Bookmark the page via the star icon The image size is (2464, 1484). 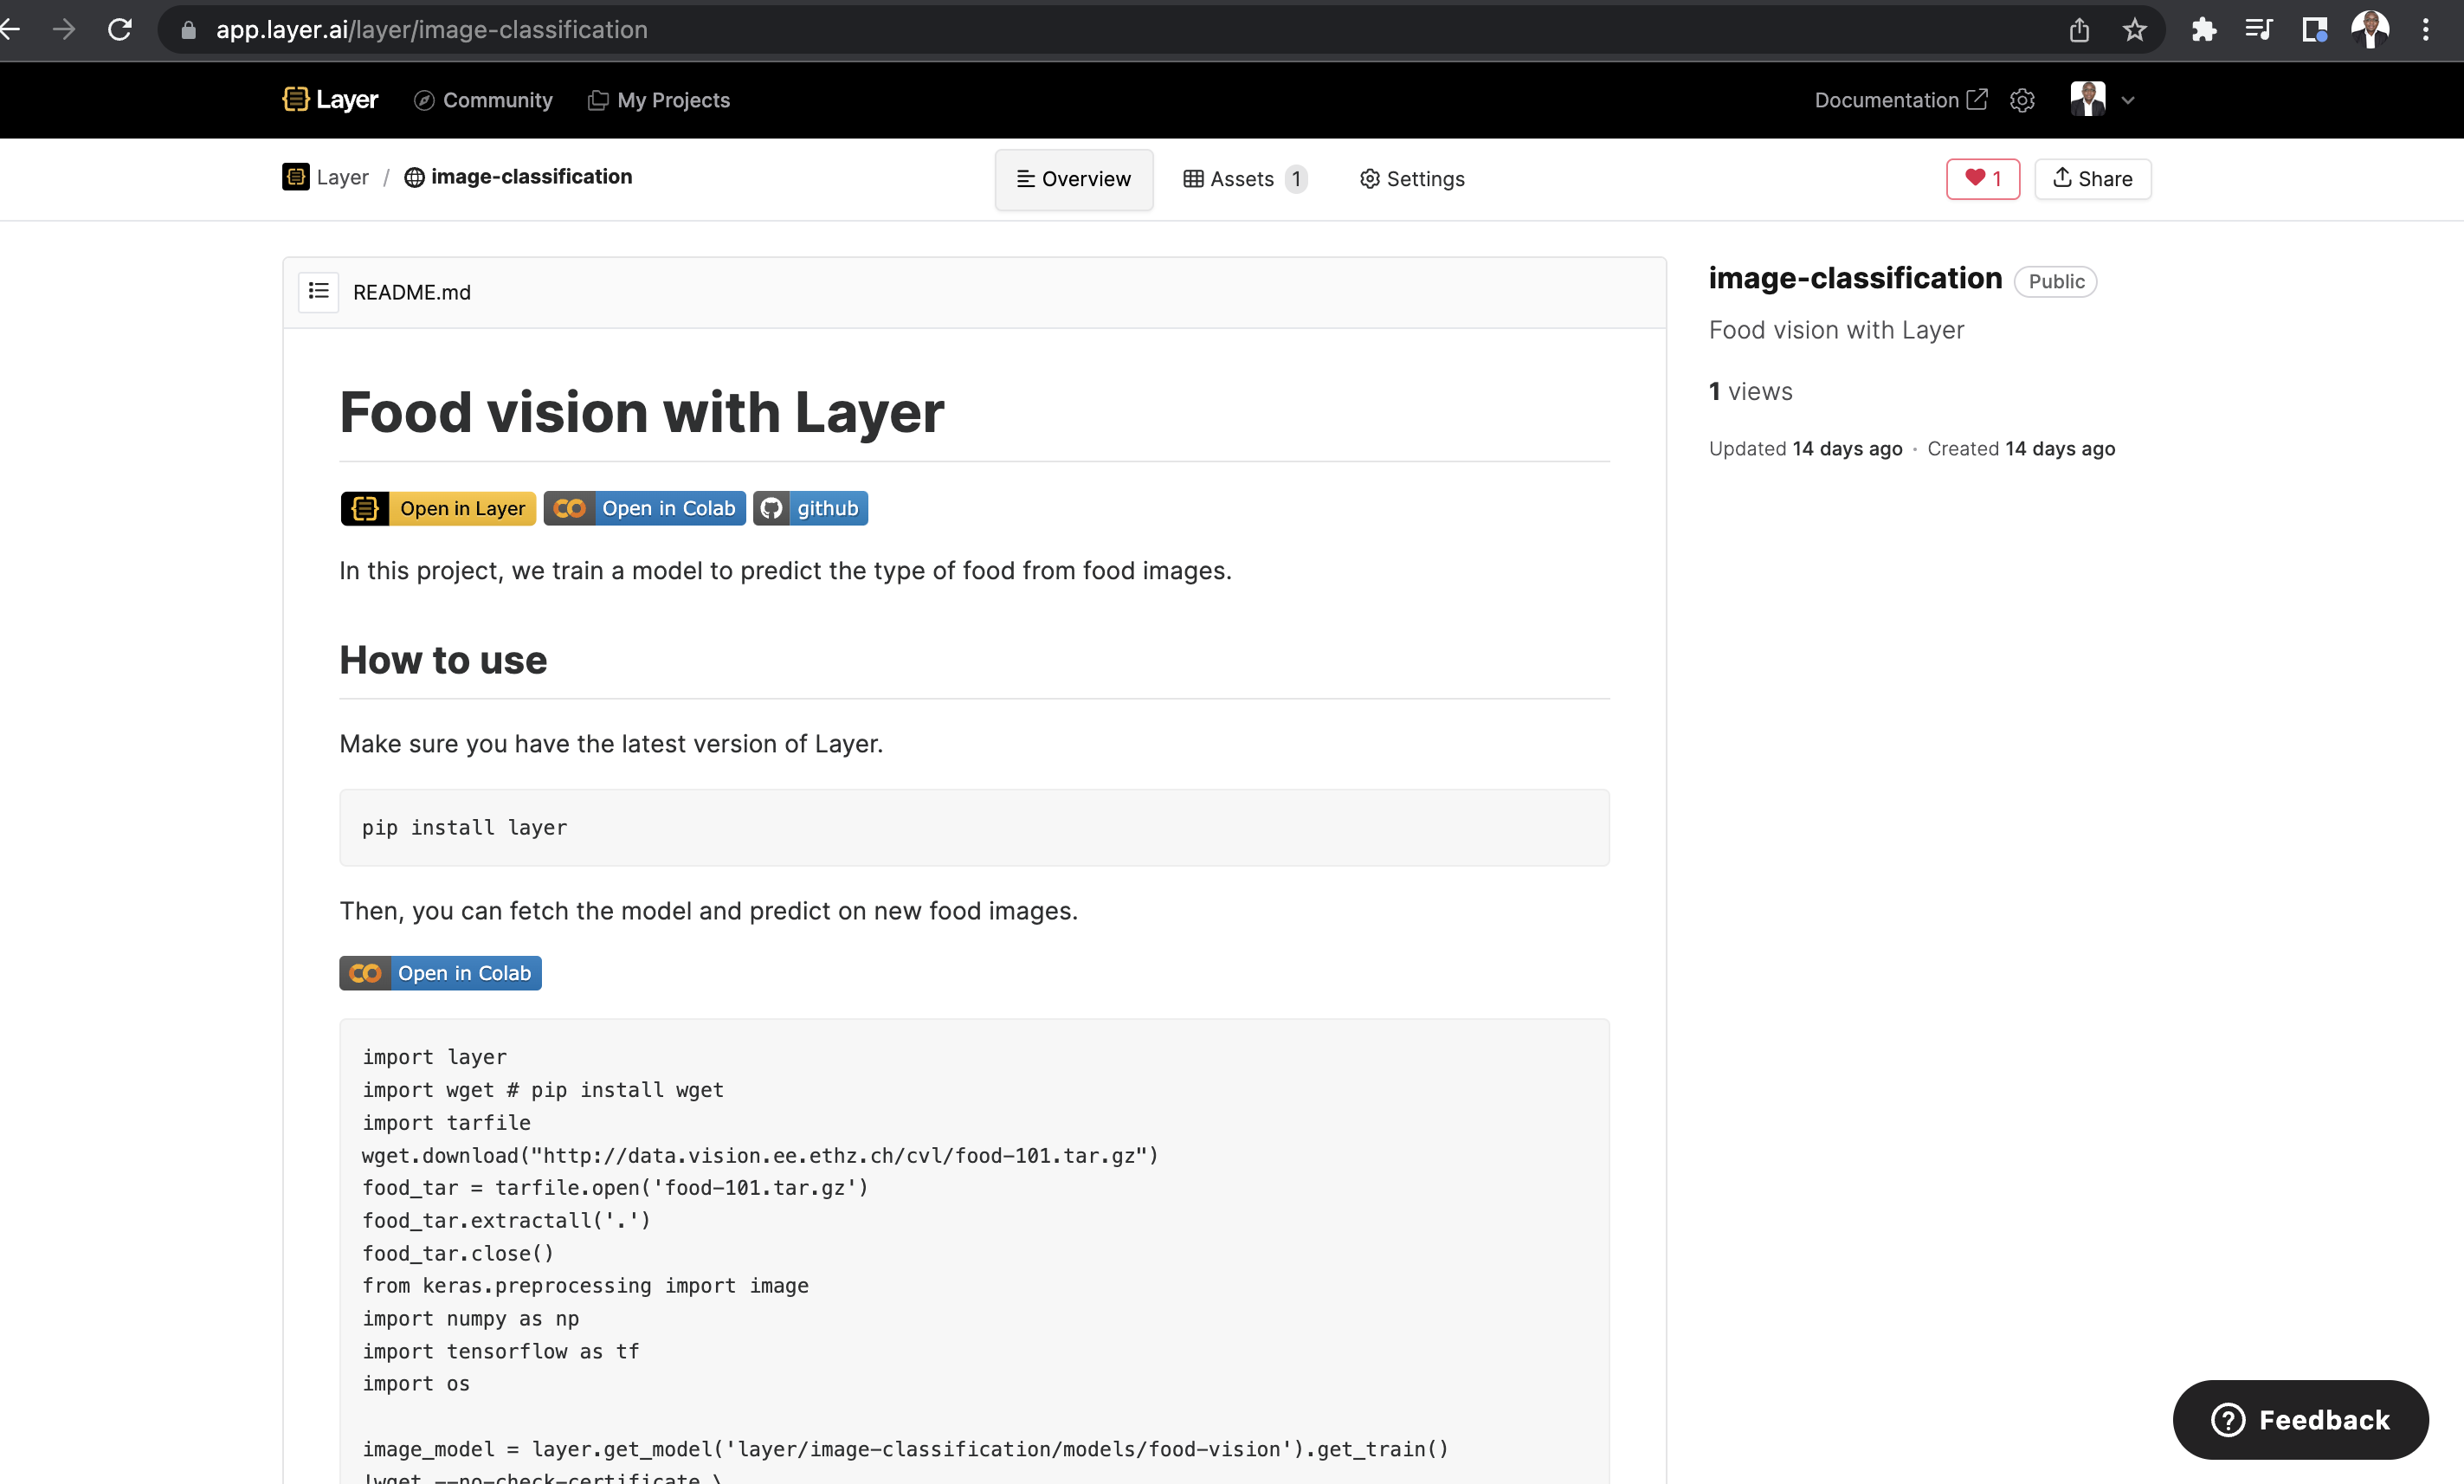coord(2135,29)
